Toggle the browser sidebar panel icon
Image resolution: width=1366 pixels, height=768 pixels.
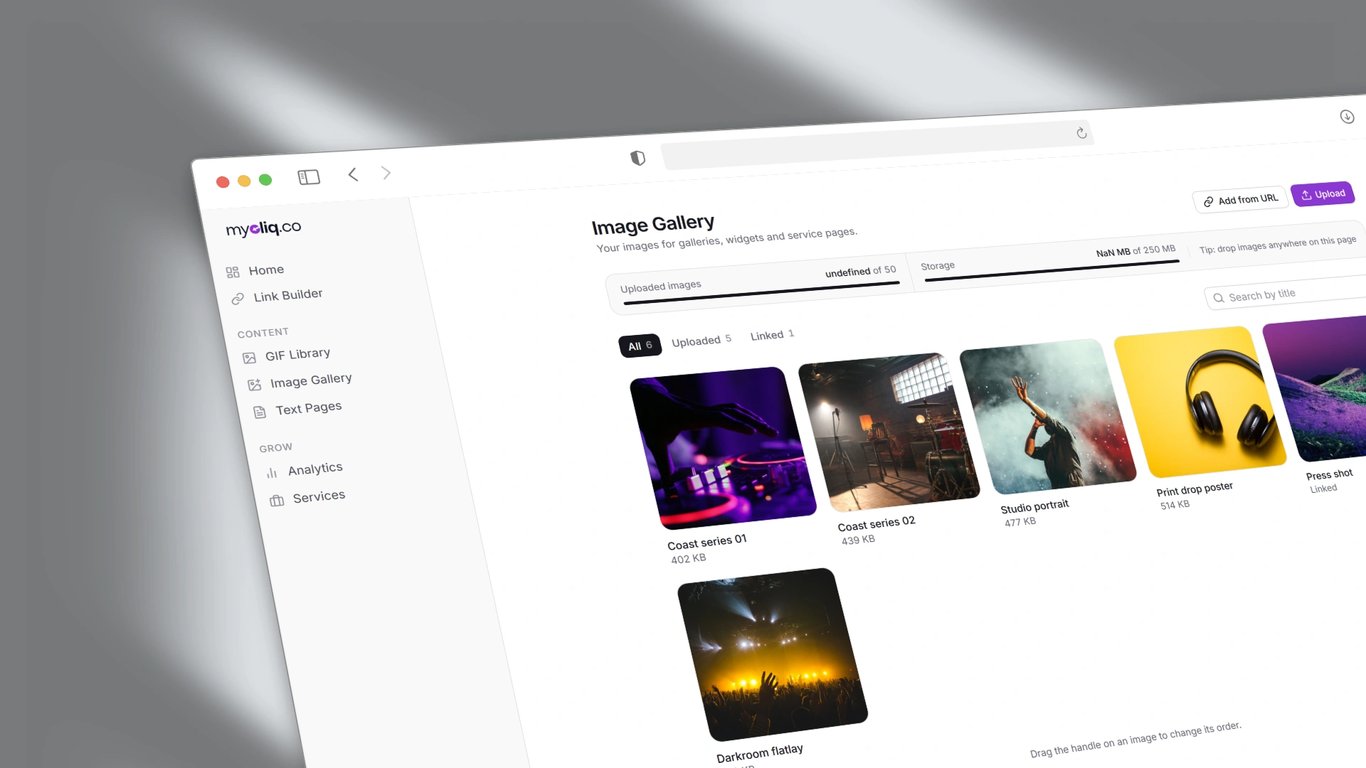pos(309,177)
